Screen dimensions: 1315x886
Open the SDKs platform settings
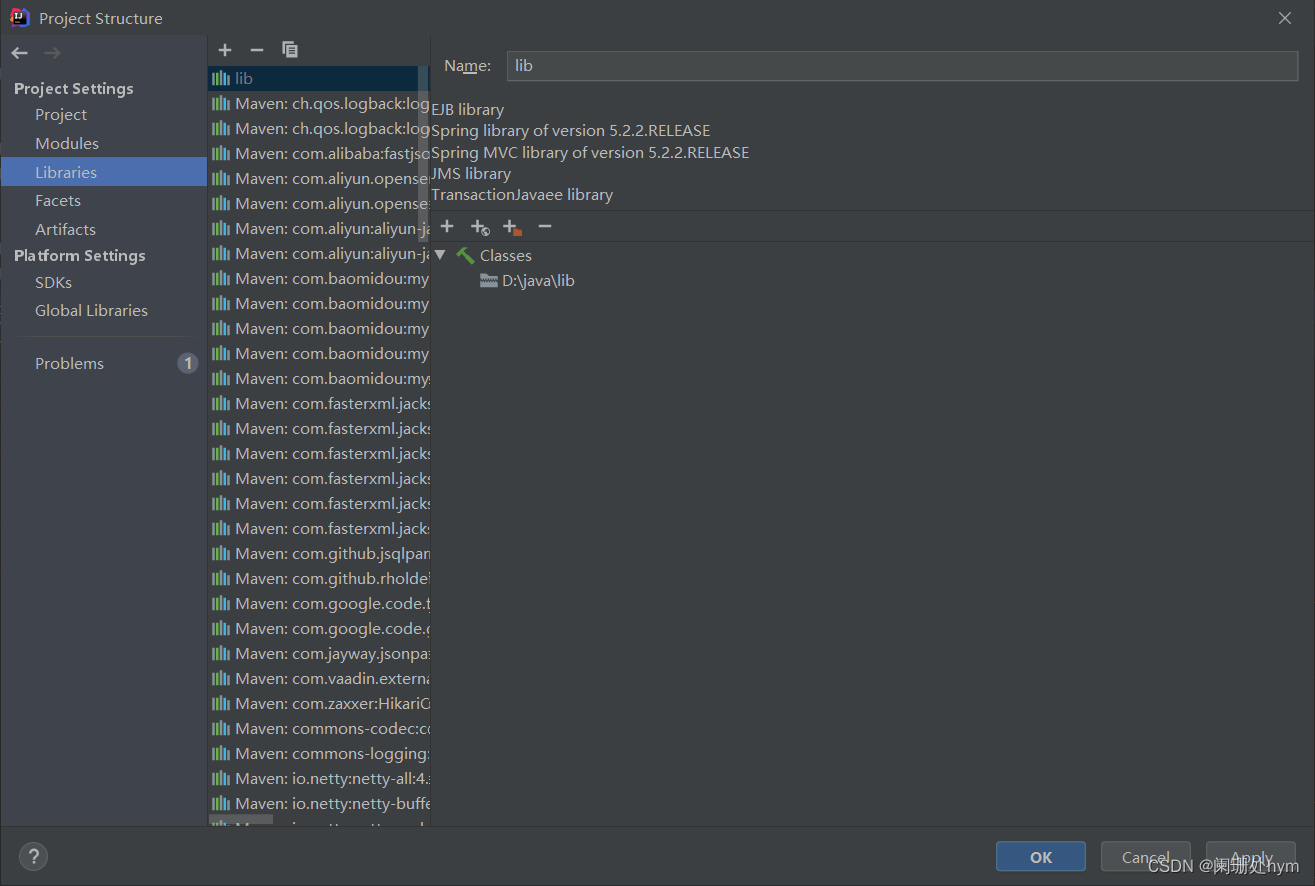tap(53, 283)
